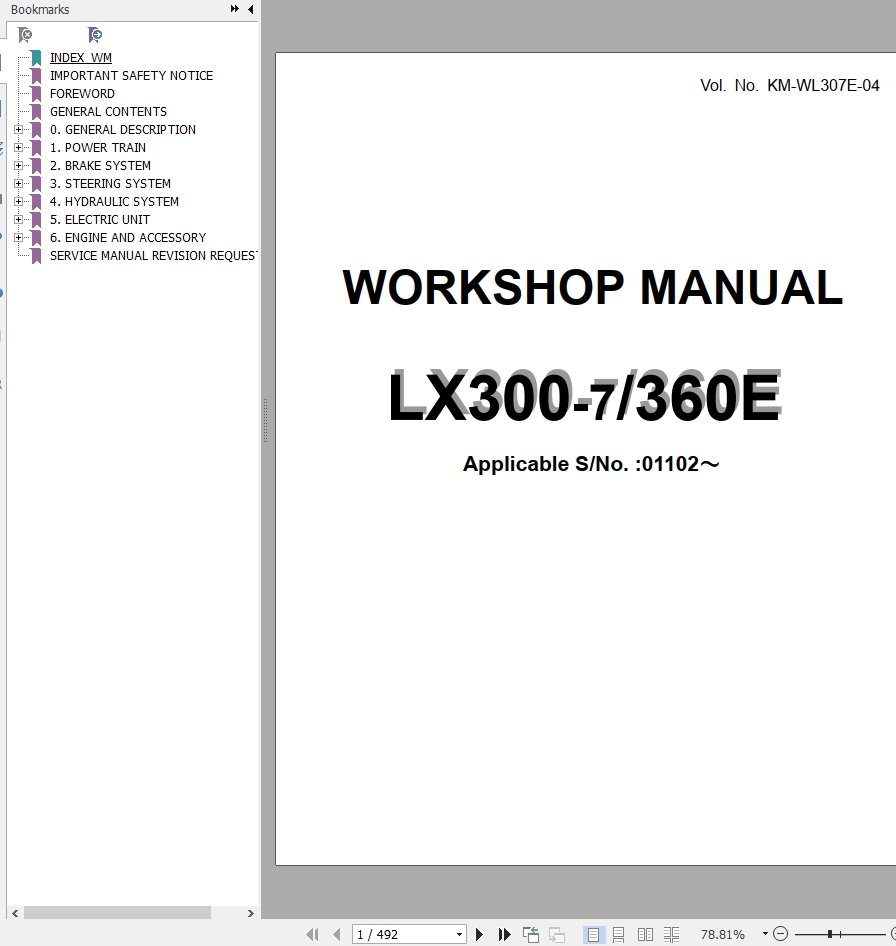Expand the 0. GENERAL DESCRIPTION node
Screen dimensions: 896x946
pos(19,130)
